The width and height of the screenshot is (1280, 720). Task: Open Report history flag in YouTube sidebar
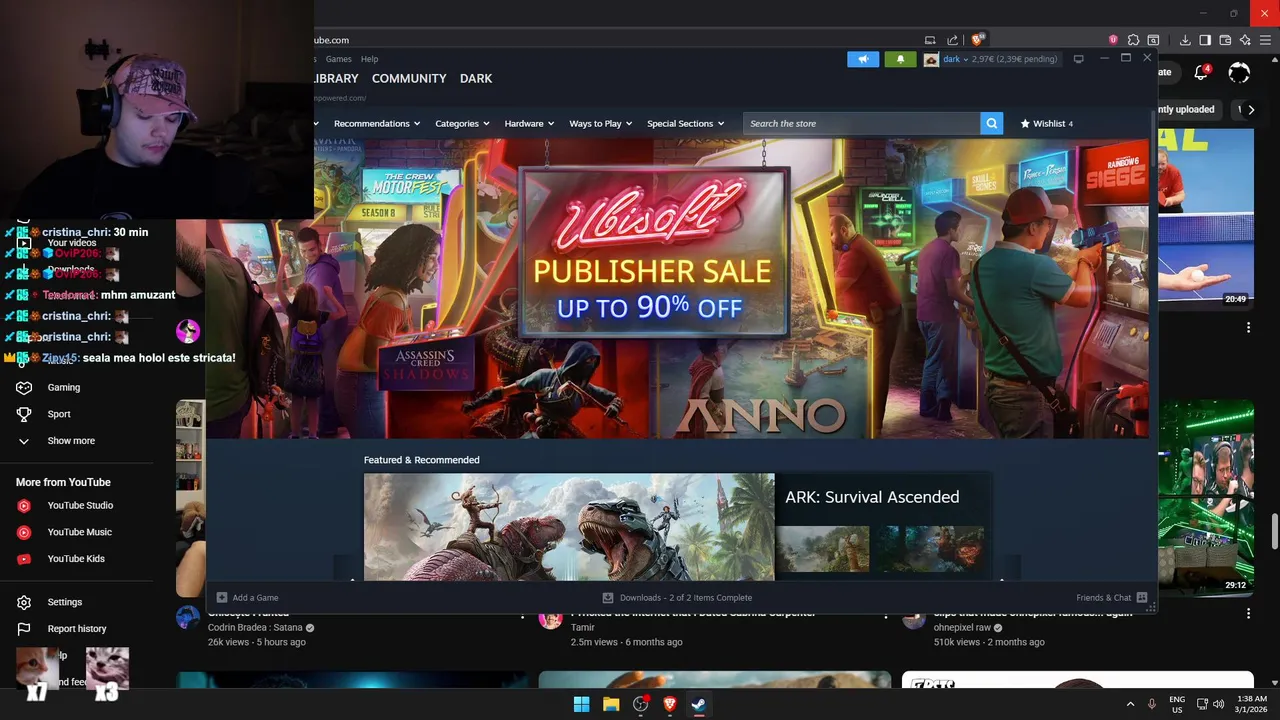tap(25, 629)
